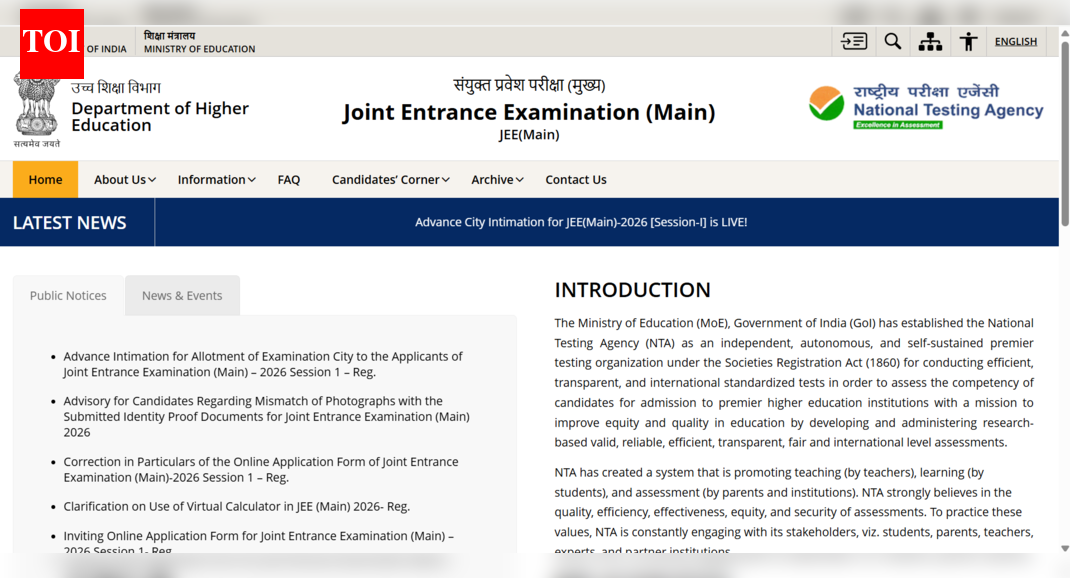Expand the Information dropdown
The height and width of the screenshot is (578, 1070).
pyautogui.click(x=212, y=179)
